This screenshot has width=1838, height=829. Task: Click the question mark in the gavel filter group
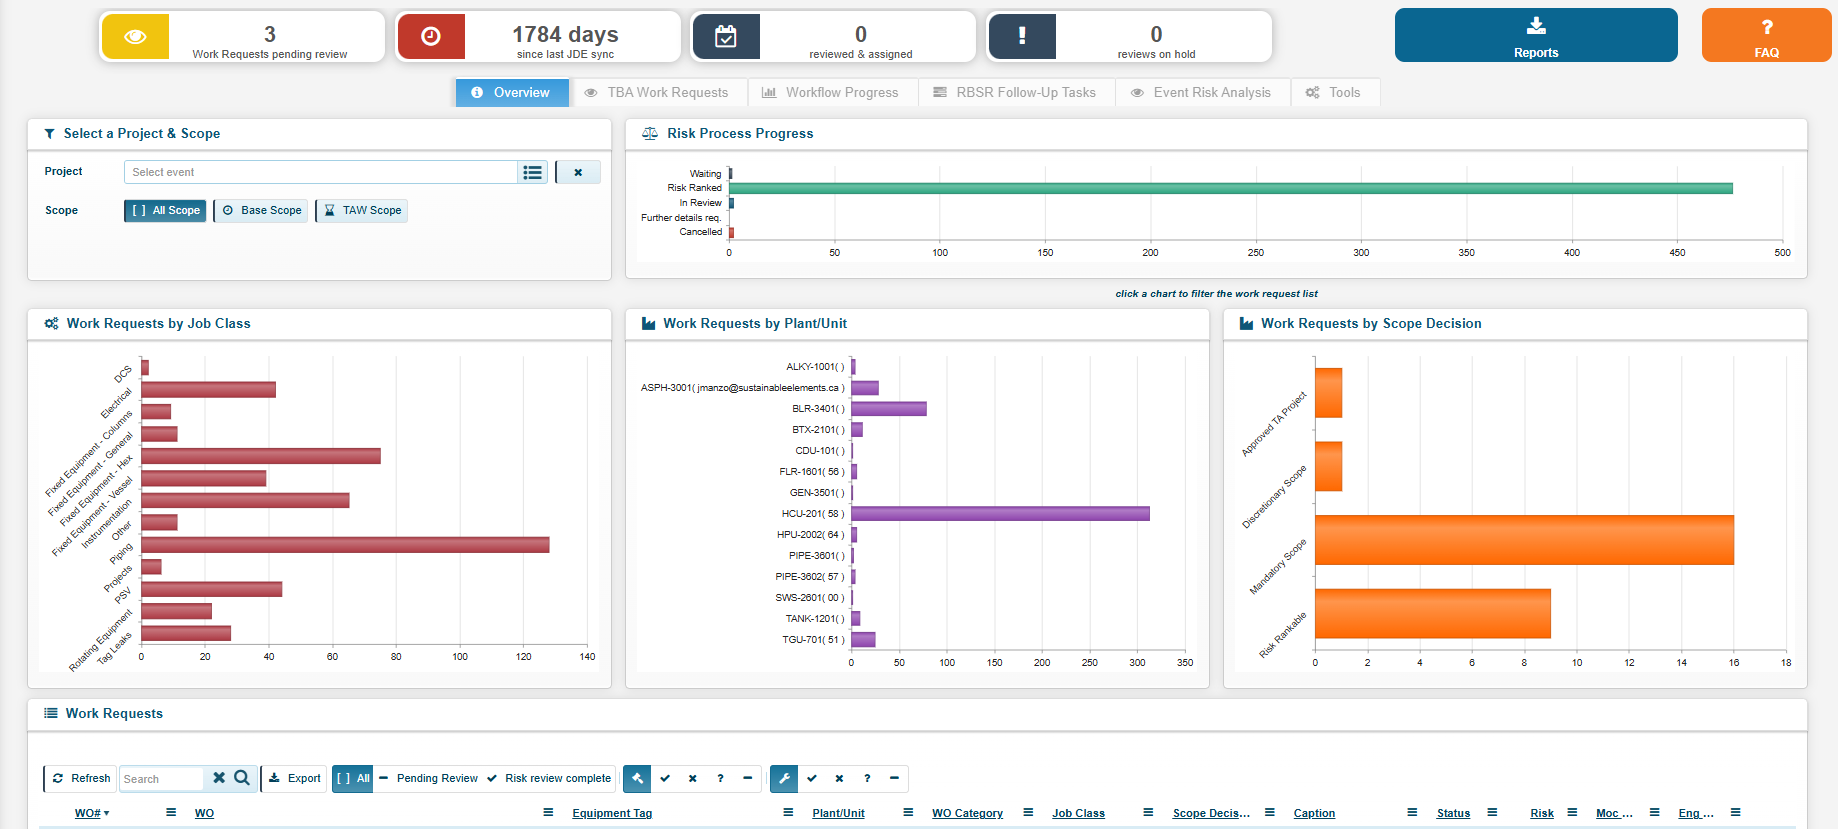720,778
